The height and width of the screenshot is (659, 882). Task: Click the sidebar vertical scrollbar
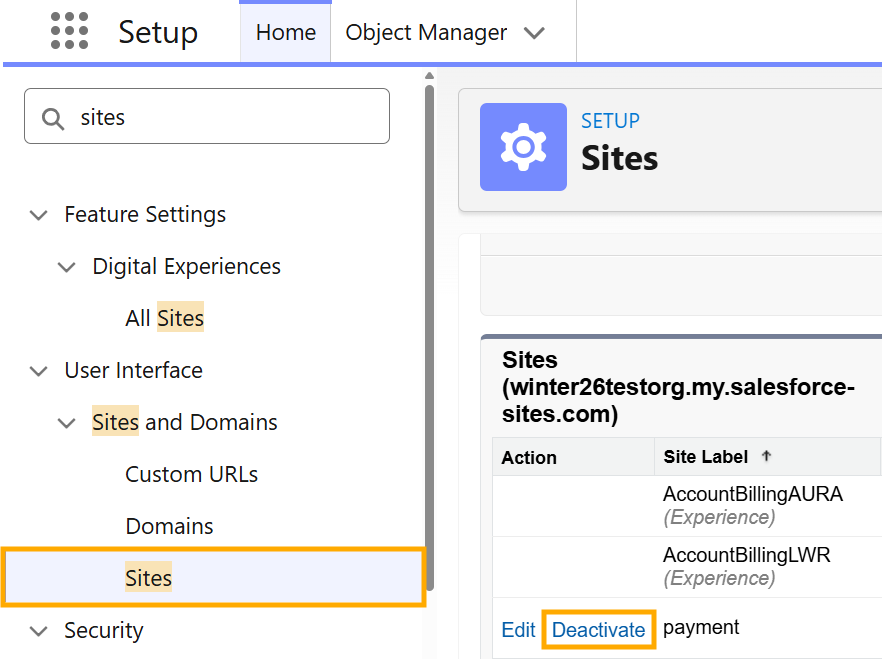coord(430,337)
